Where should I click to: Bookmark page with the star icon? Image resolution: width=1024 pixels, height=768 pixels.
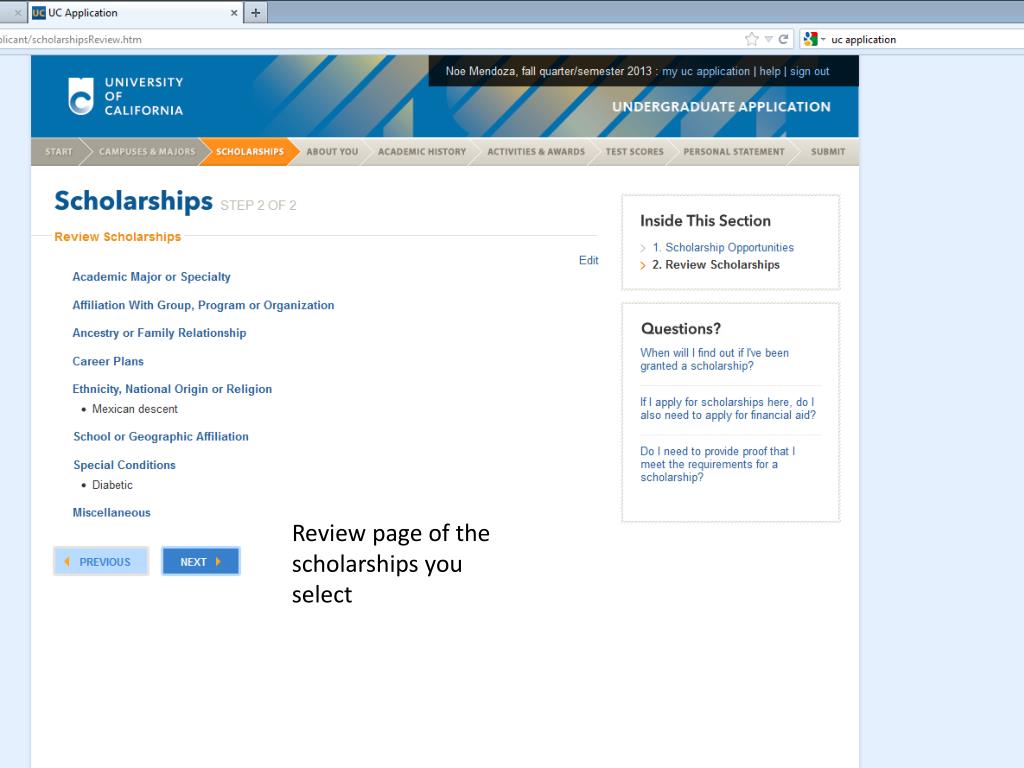[752, 39]
